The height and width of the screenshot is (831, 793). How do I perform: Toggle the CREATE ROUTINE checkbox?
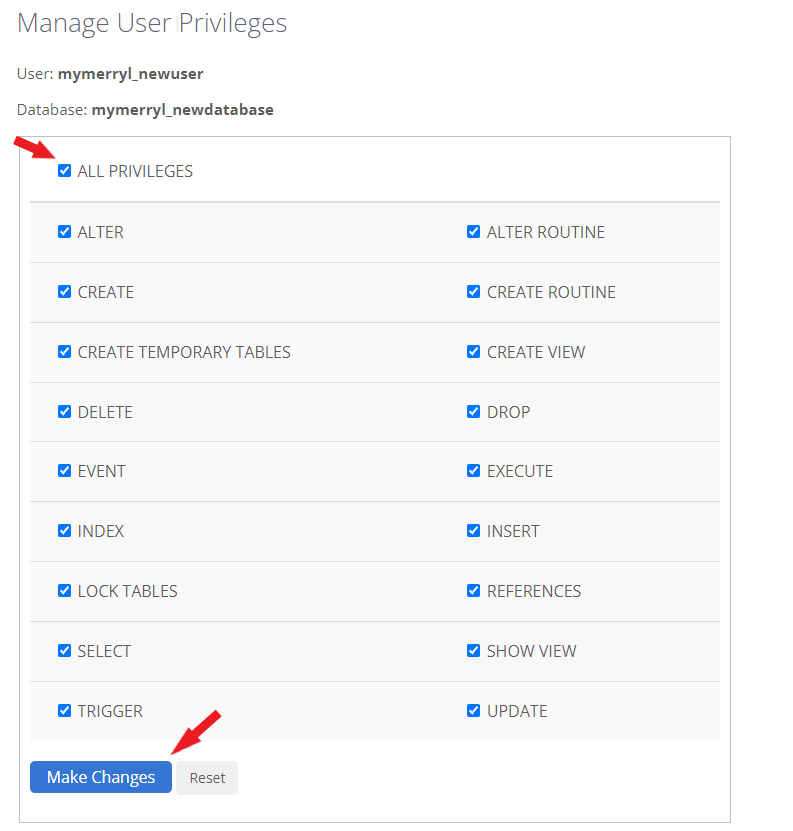coord(473,291)
